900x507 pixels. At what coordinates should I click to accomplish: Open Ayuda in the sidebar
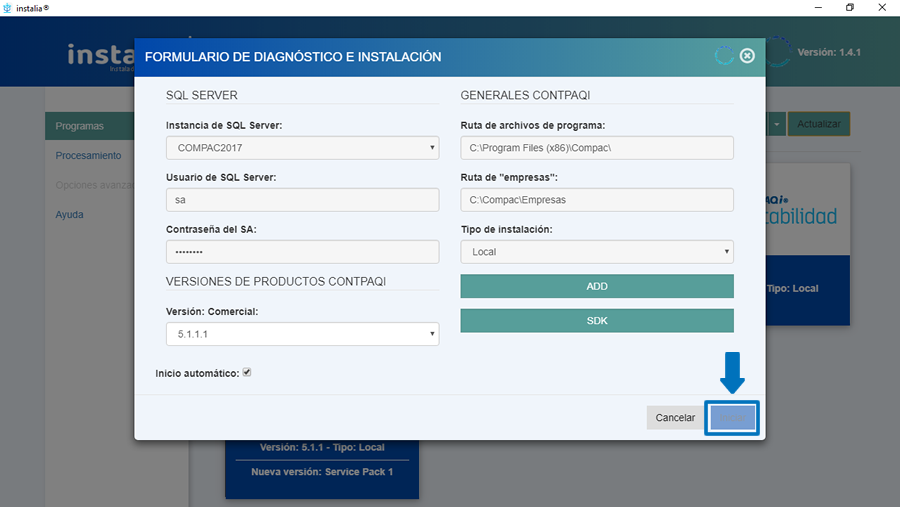[x=70, y=214]
